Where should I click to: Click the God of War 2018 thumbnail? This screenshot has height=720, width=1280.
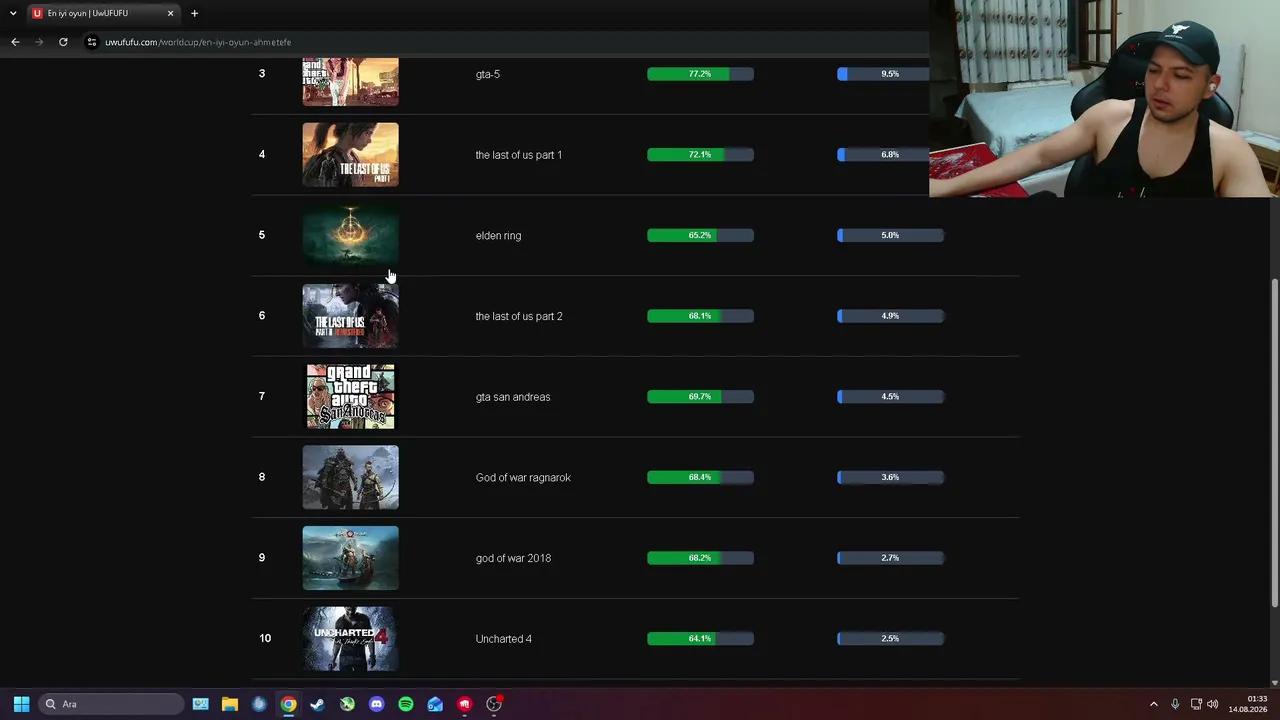350,558
